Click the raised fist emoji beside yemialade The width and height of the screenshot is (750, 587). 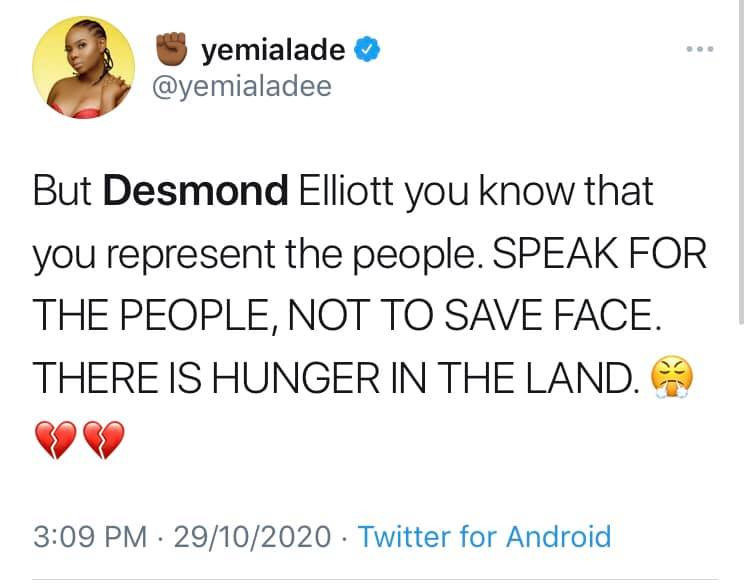click(174, 49)
